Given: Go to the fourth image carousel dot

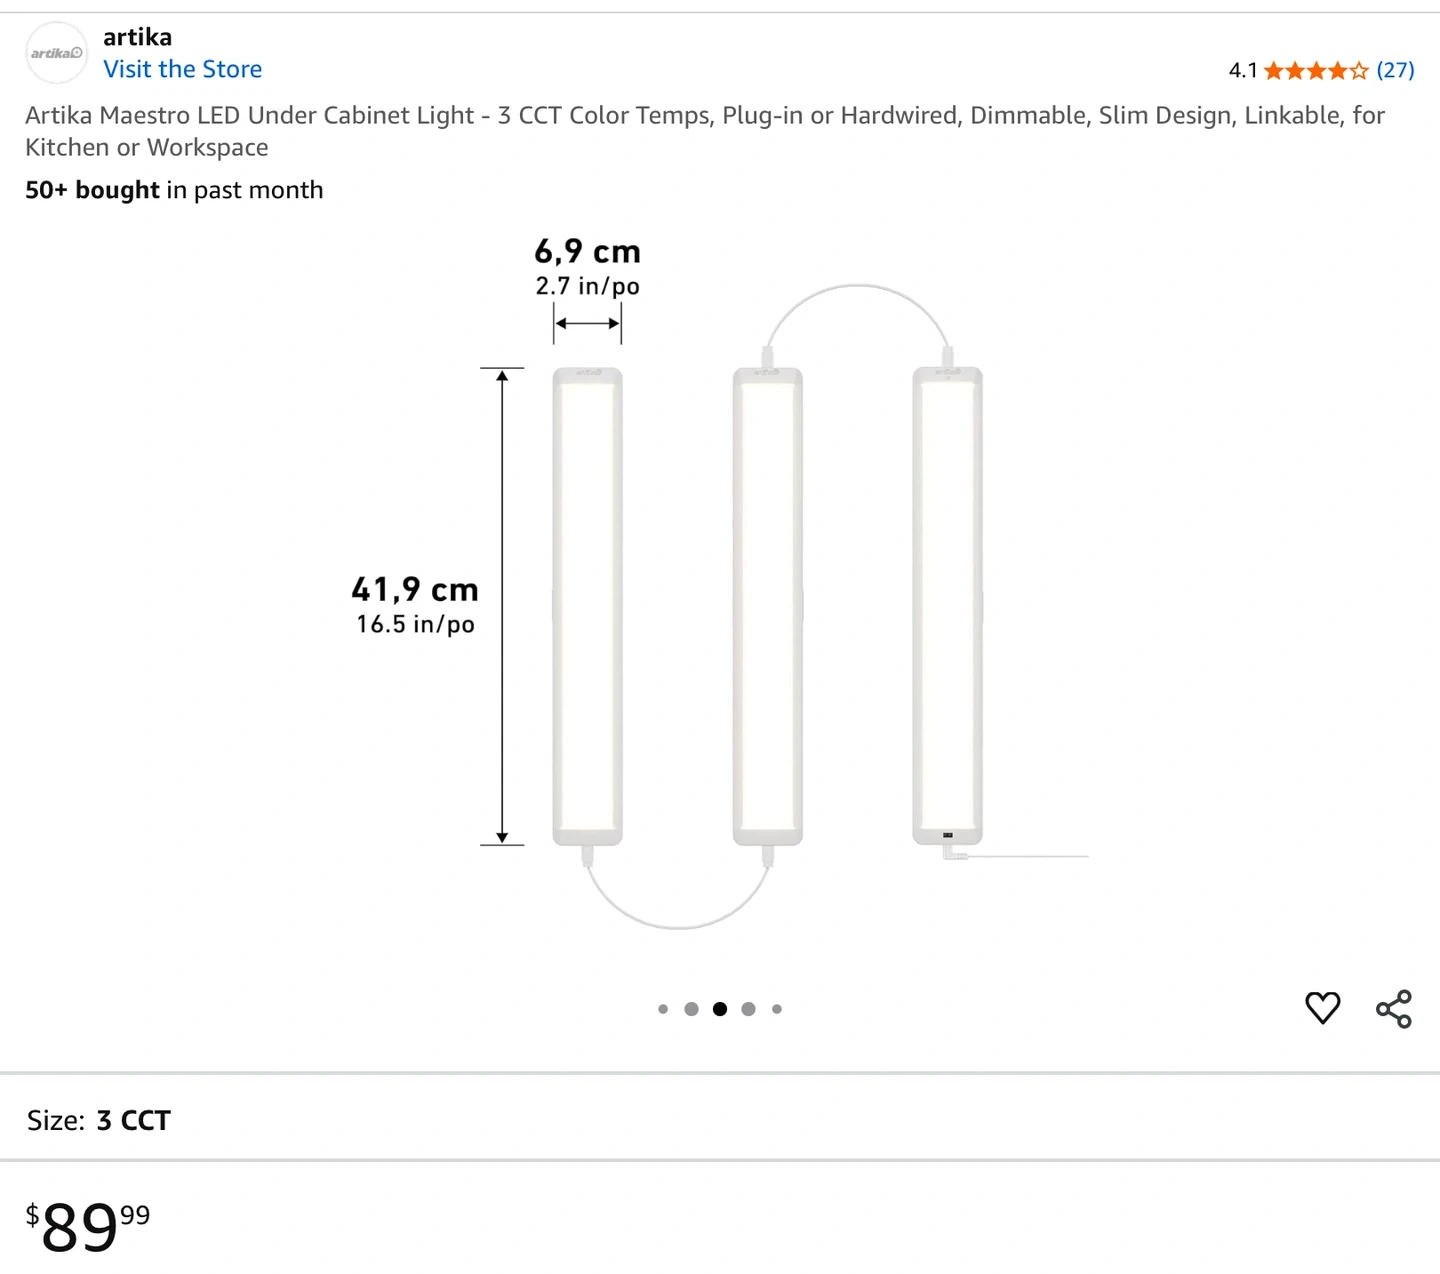Looking at the screenshot, I should [x=748, y=1009].
